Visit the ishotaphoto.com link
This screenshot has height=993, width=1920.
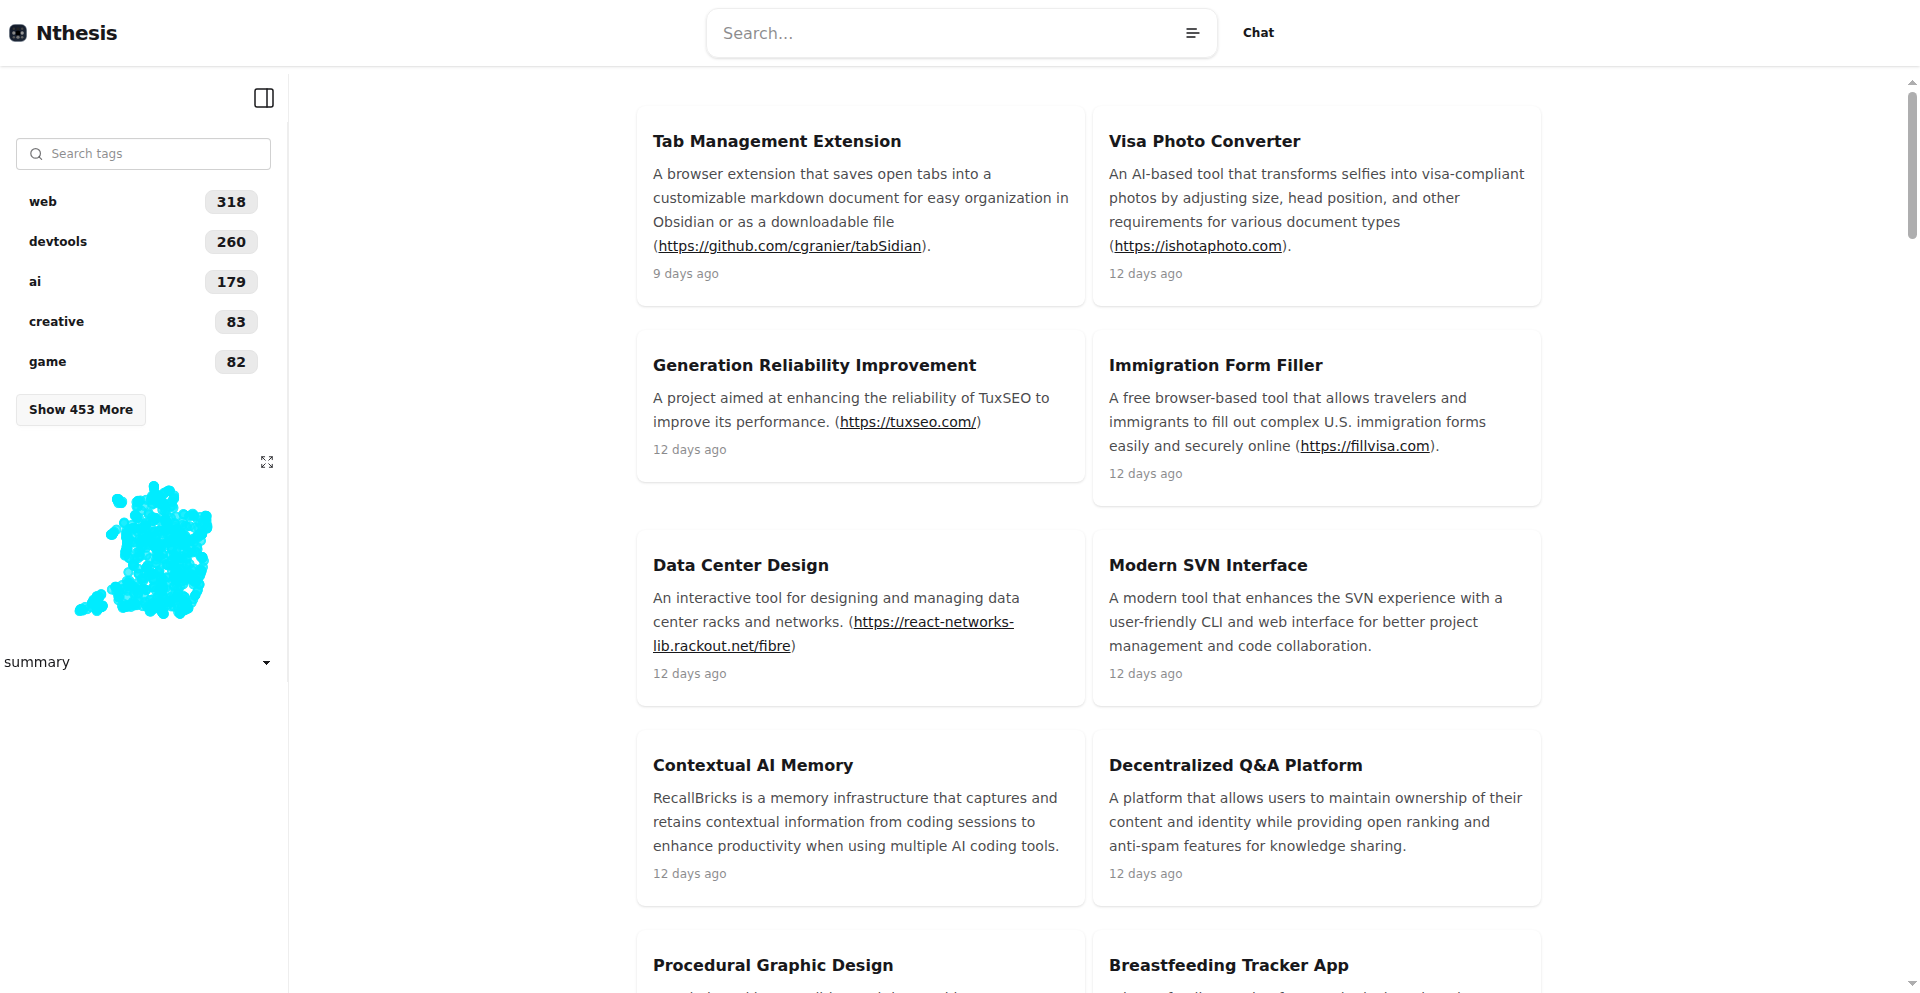click(x=1198, y=246)
